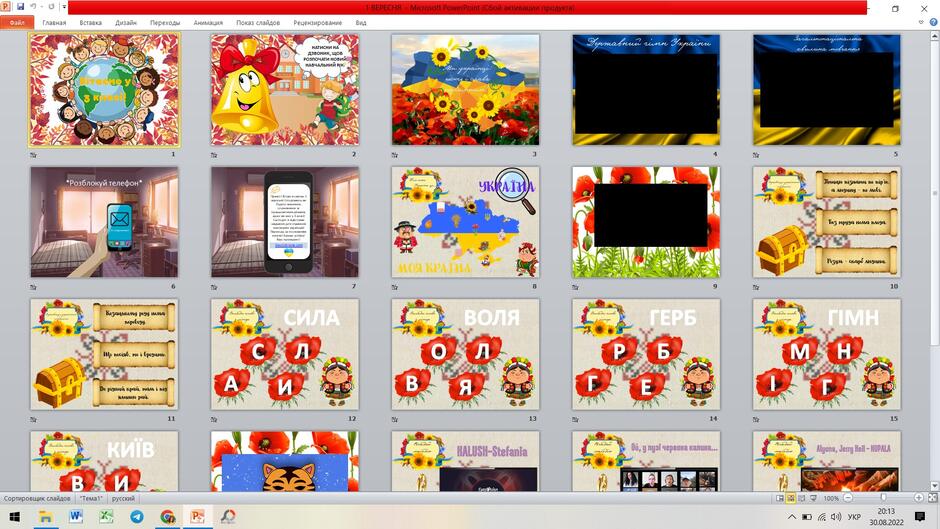This screenshot has height=529, width=940.
Task: Click the русский language indicator
Action: coord(123,498)
